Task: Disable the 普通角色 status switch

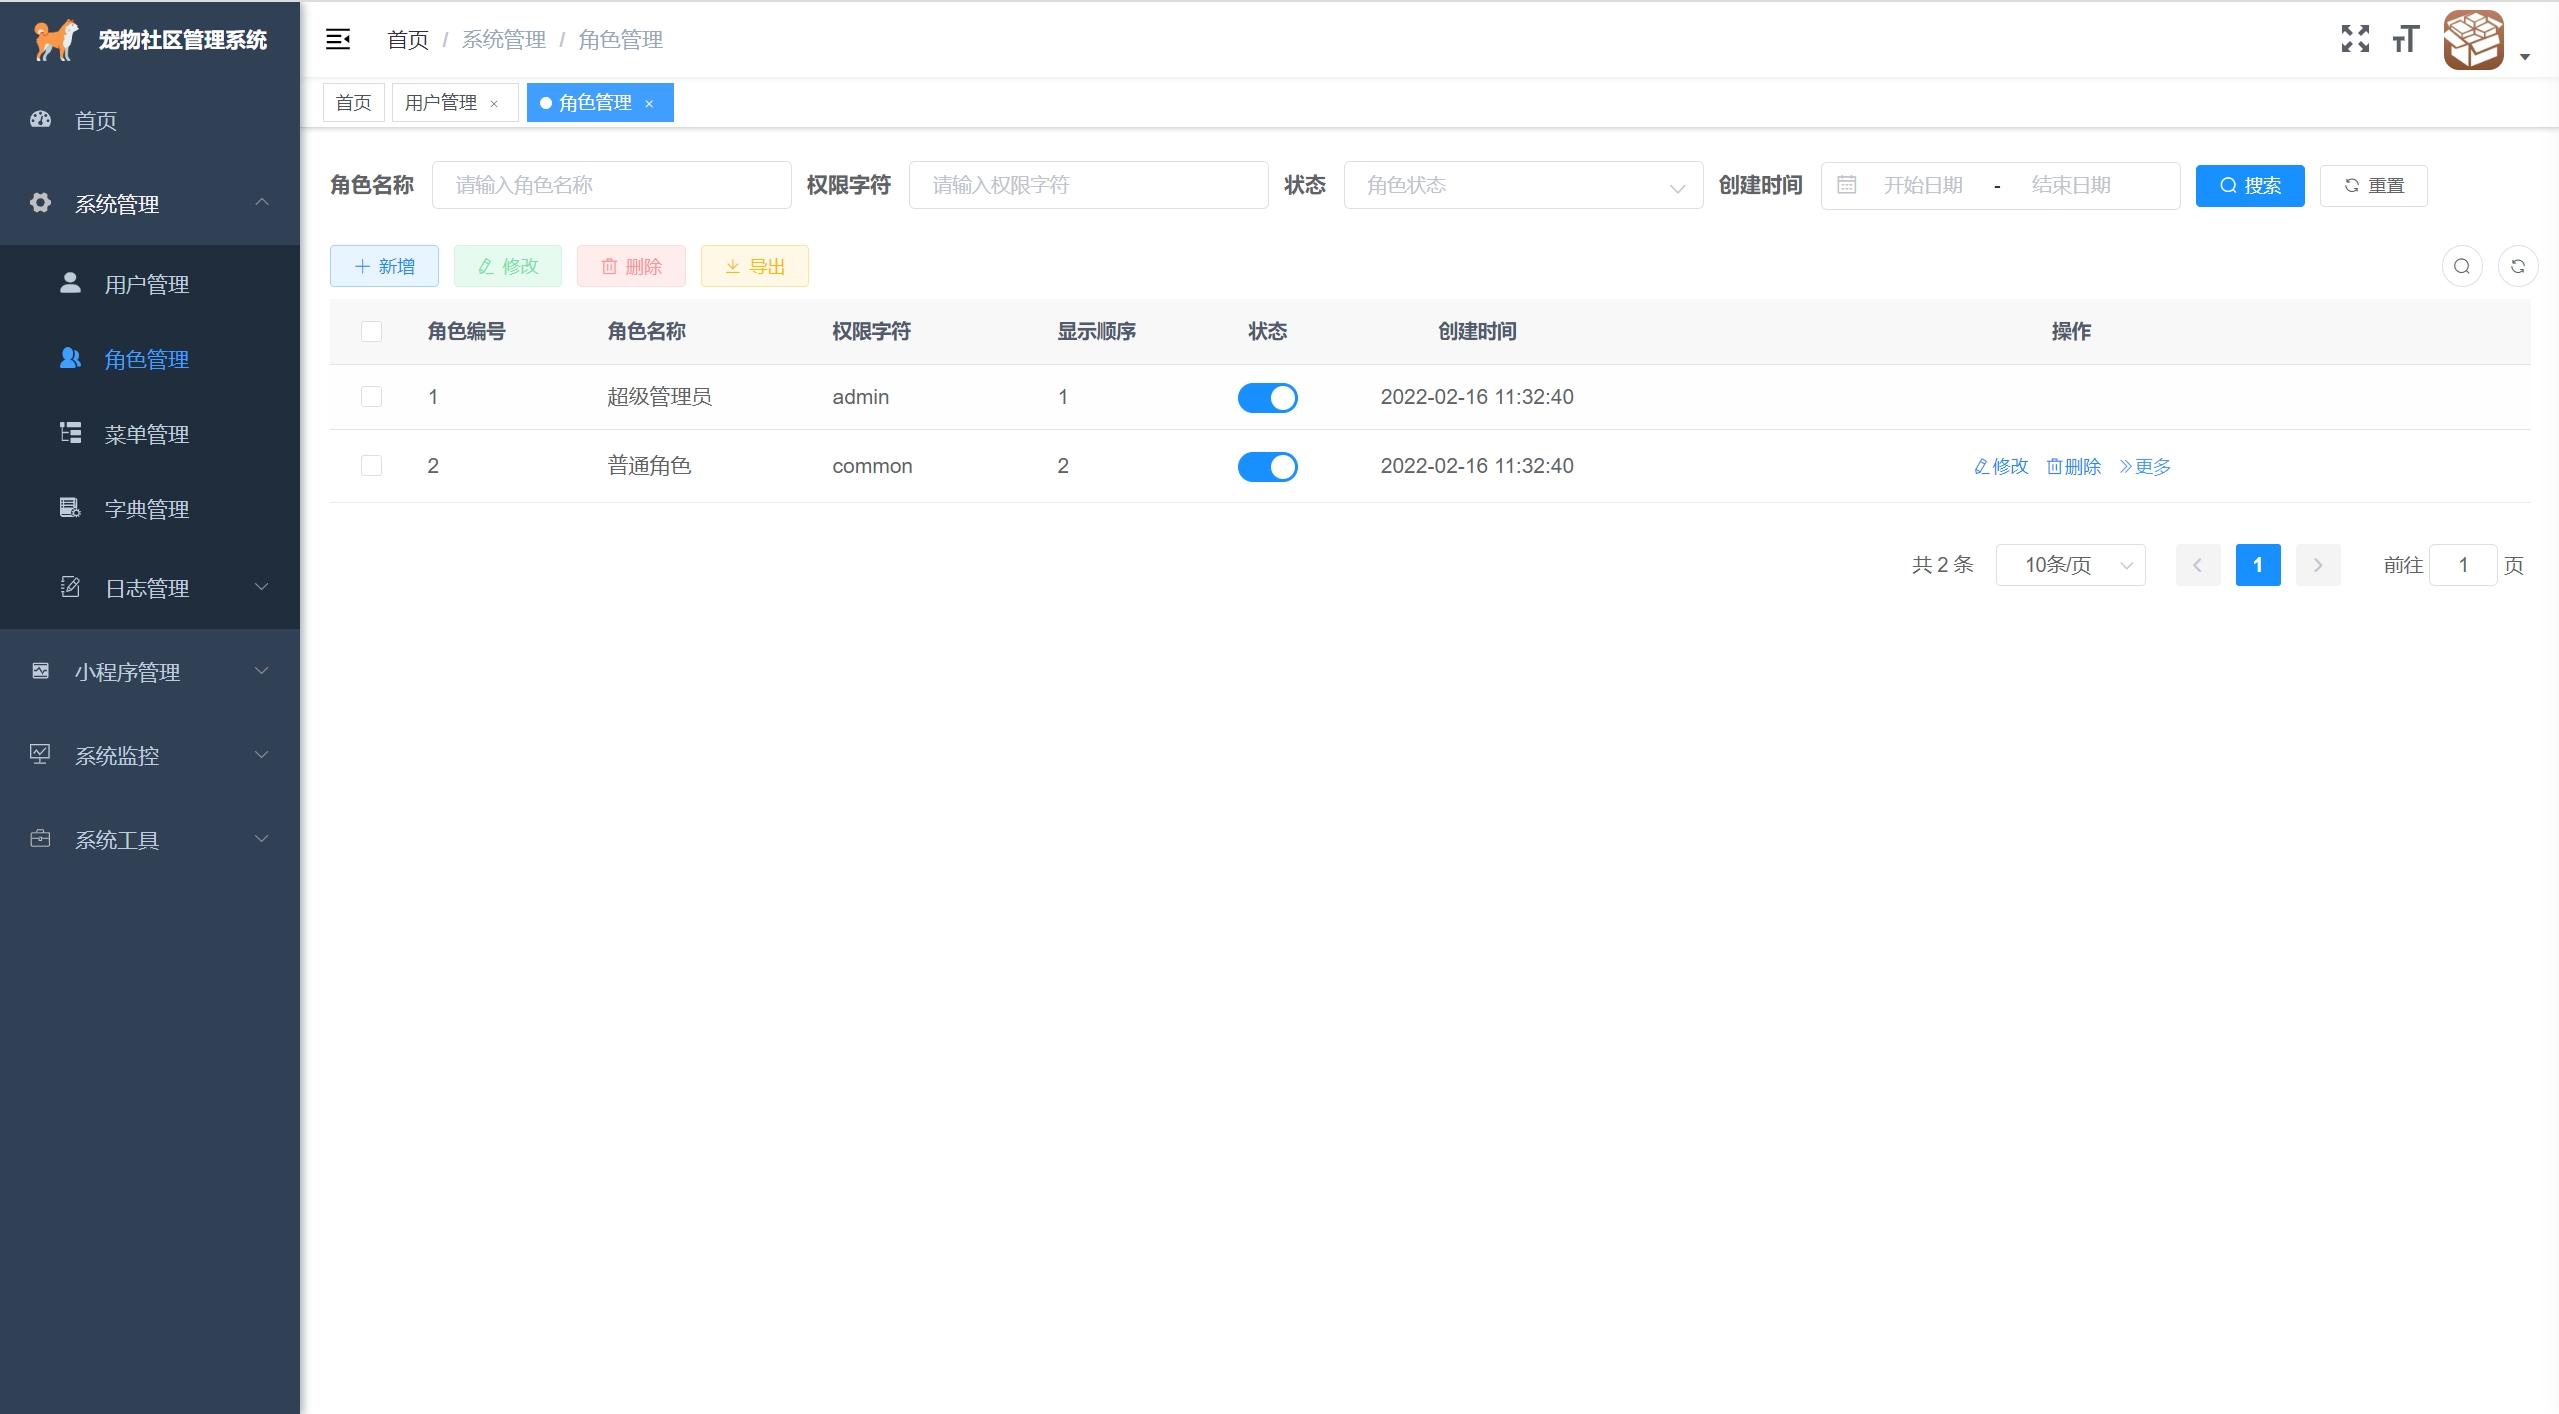Action: click(1267, 467)
